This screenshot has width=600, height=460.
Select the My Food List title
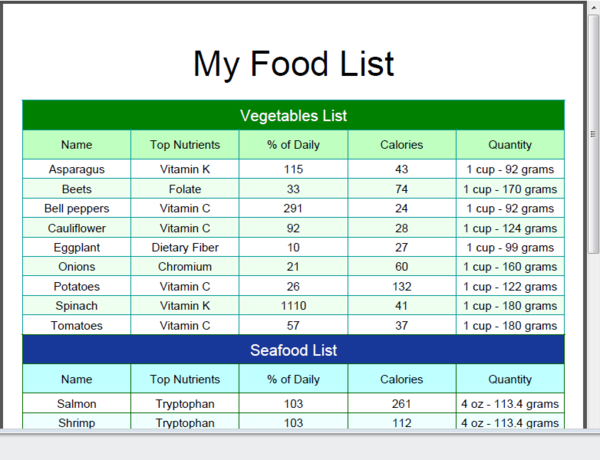point(293,64)
